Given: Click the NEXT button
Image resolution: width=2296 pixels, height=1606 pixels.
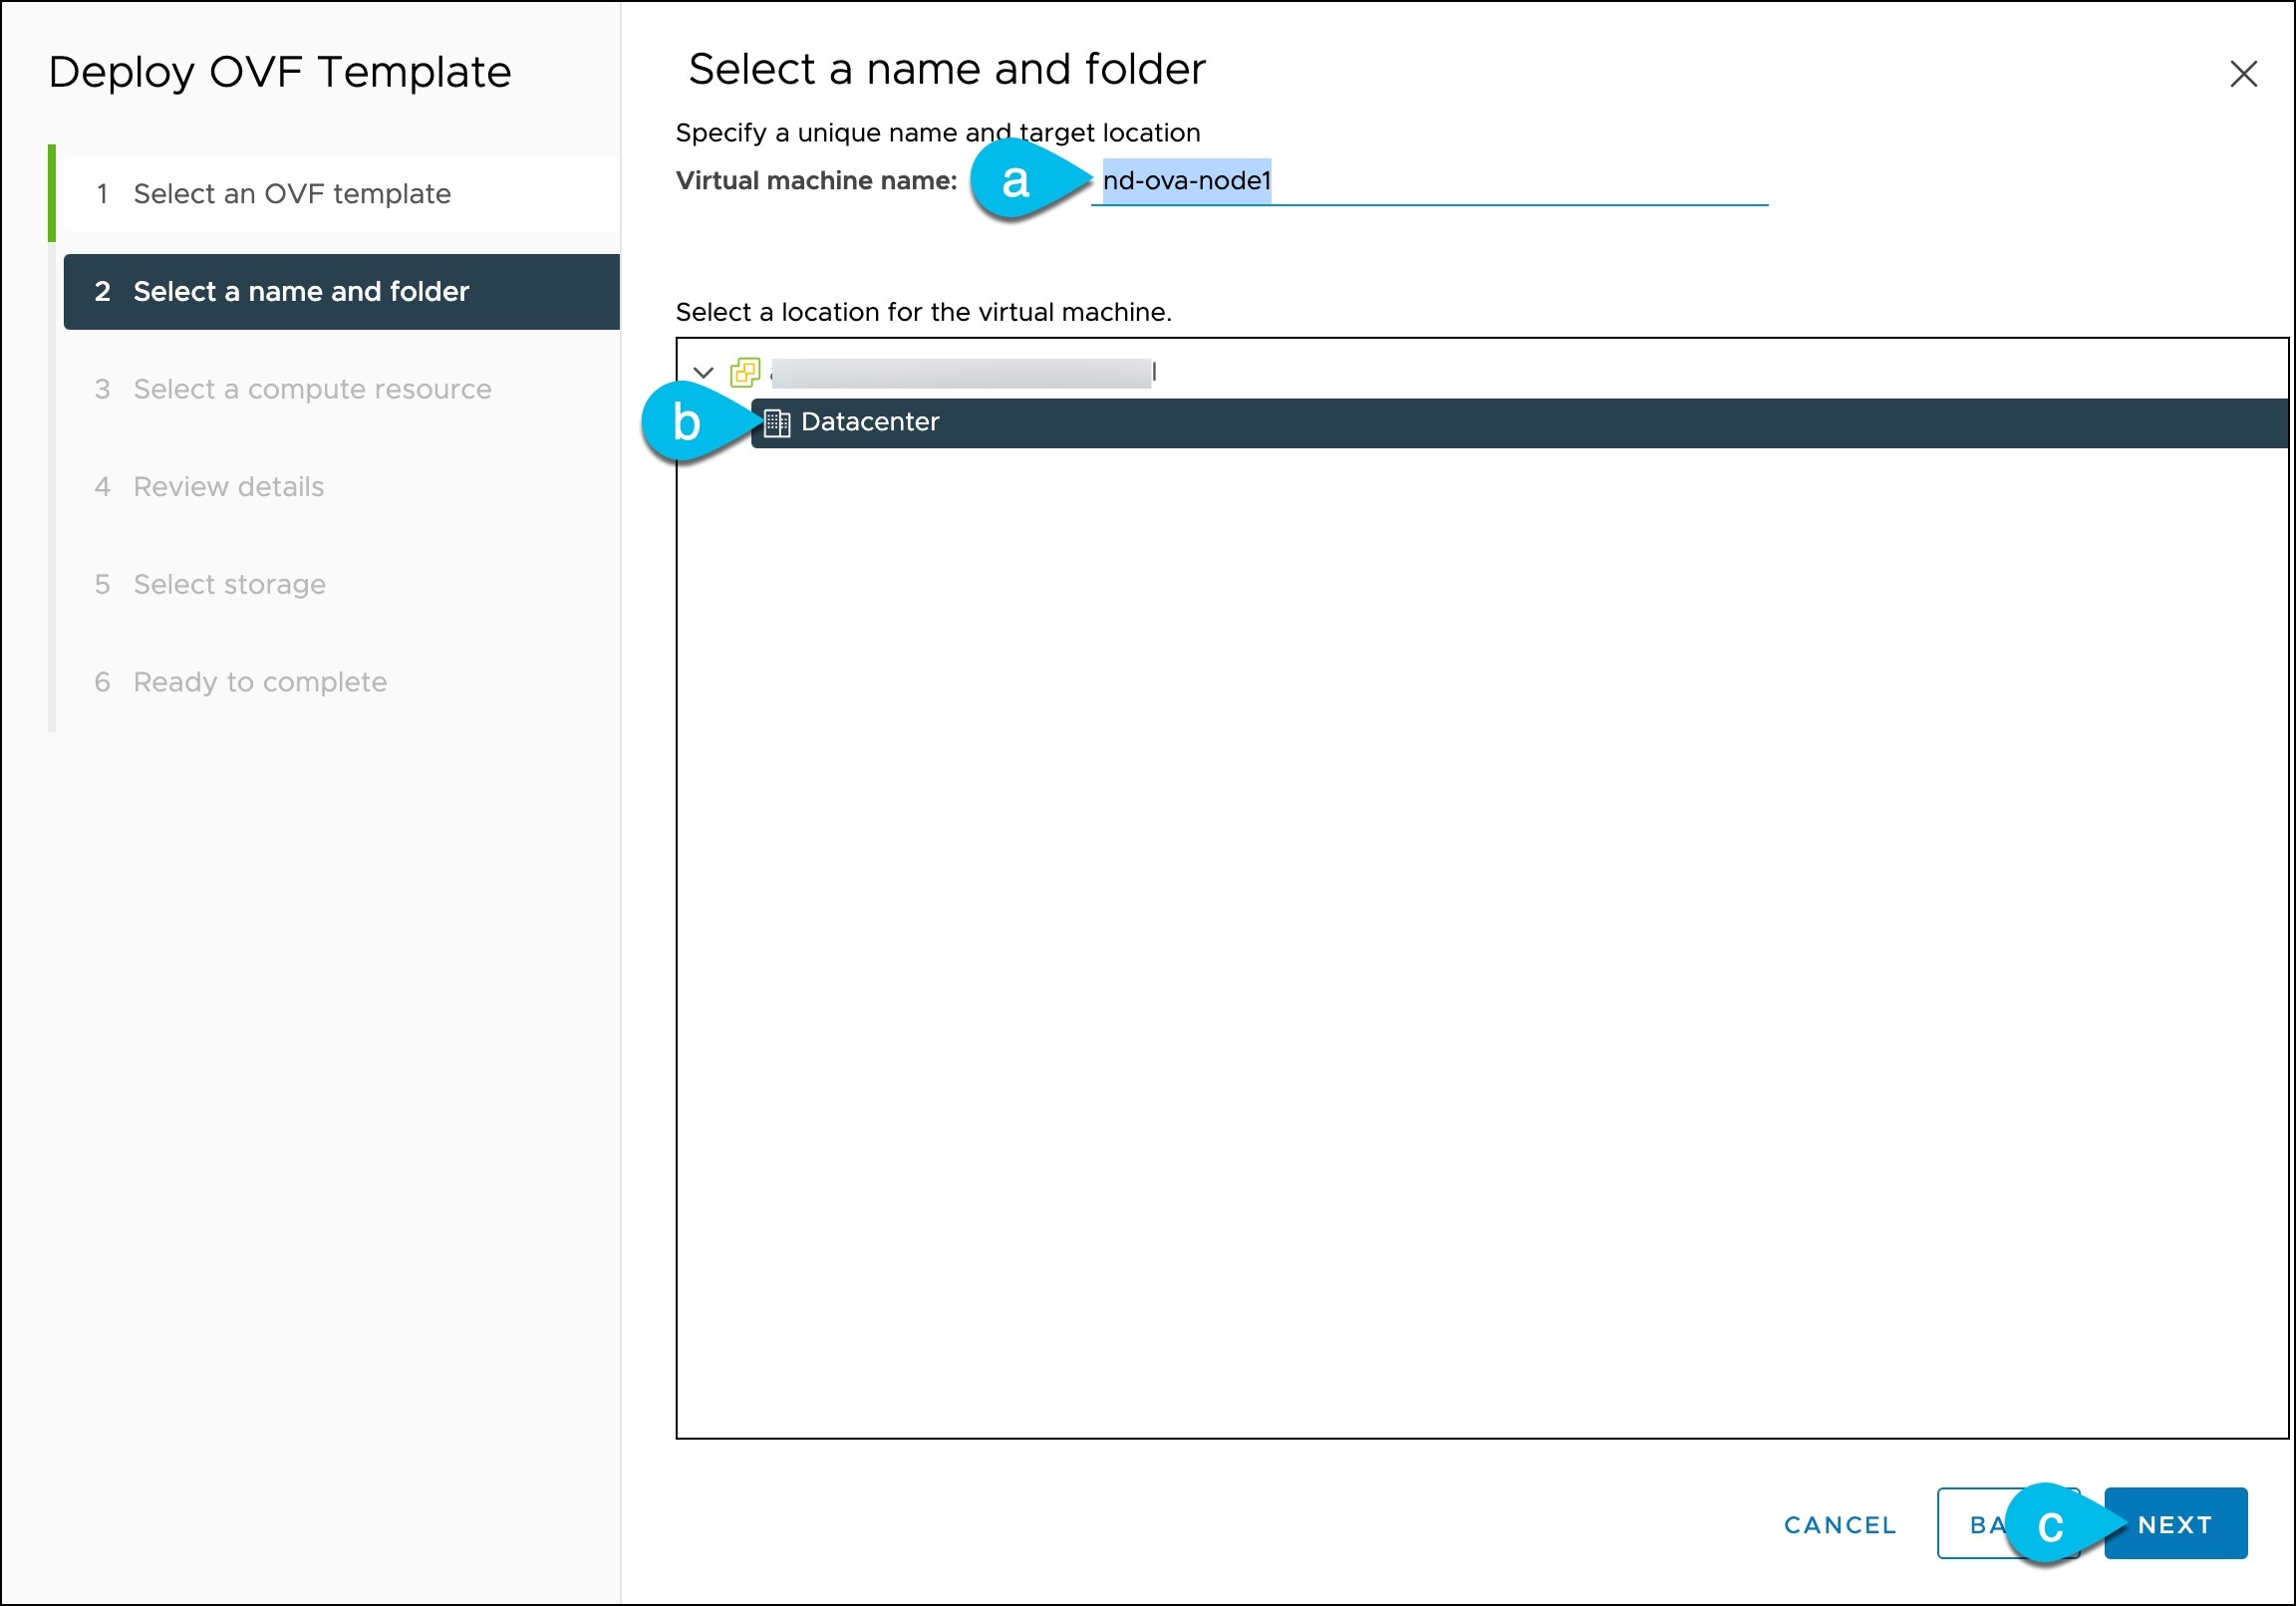Looking at the screenshot, I should (x=2175, y=1524).
